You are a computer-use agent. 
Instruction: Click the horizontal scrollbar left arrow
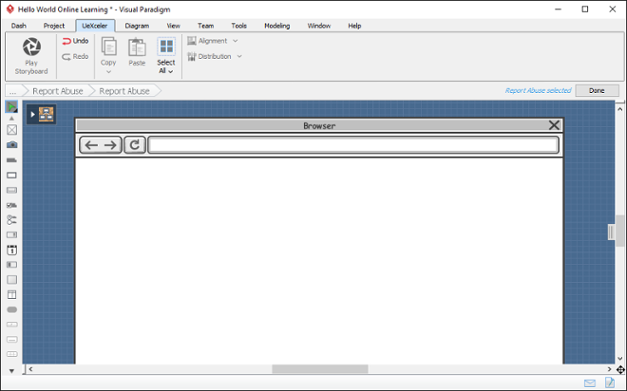pos(30,369)
